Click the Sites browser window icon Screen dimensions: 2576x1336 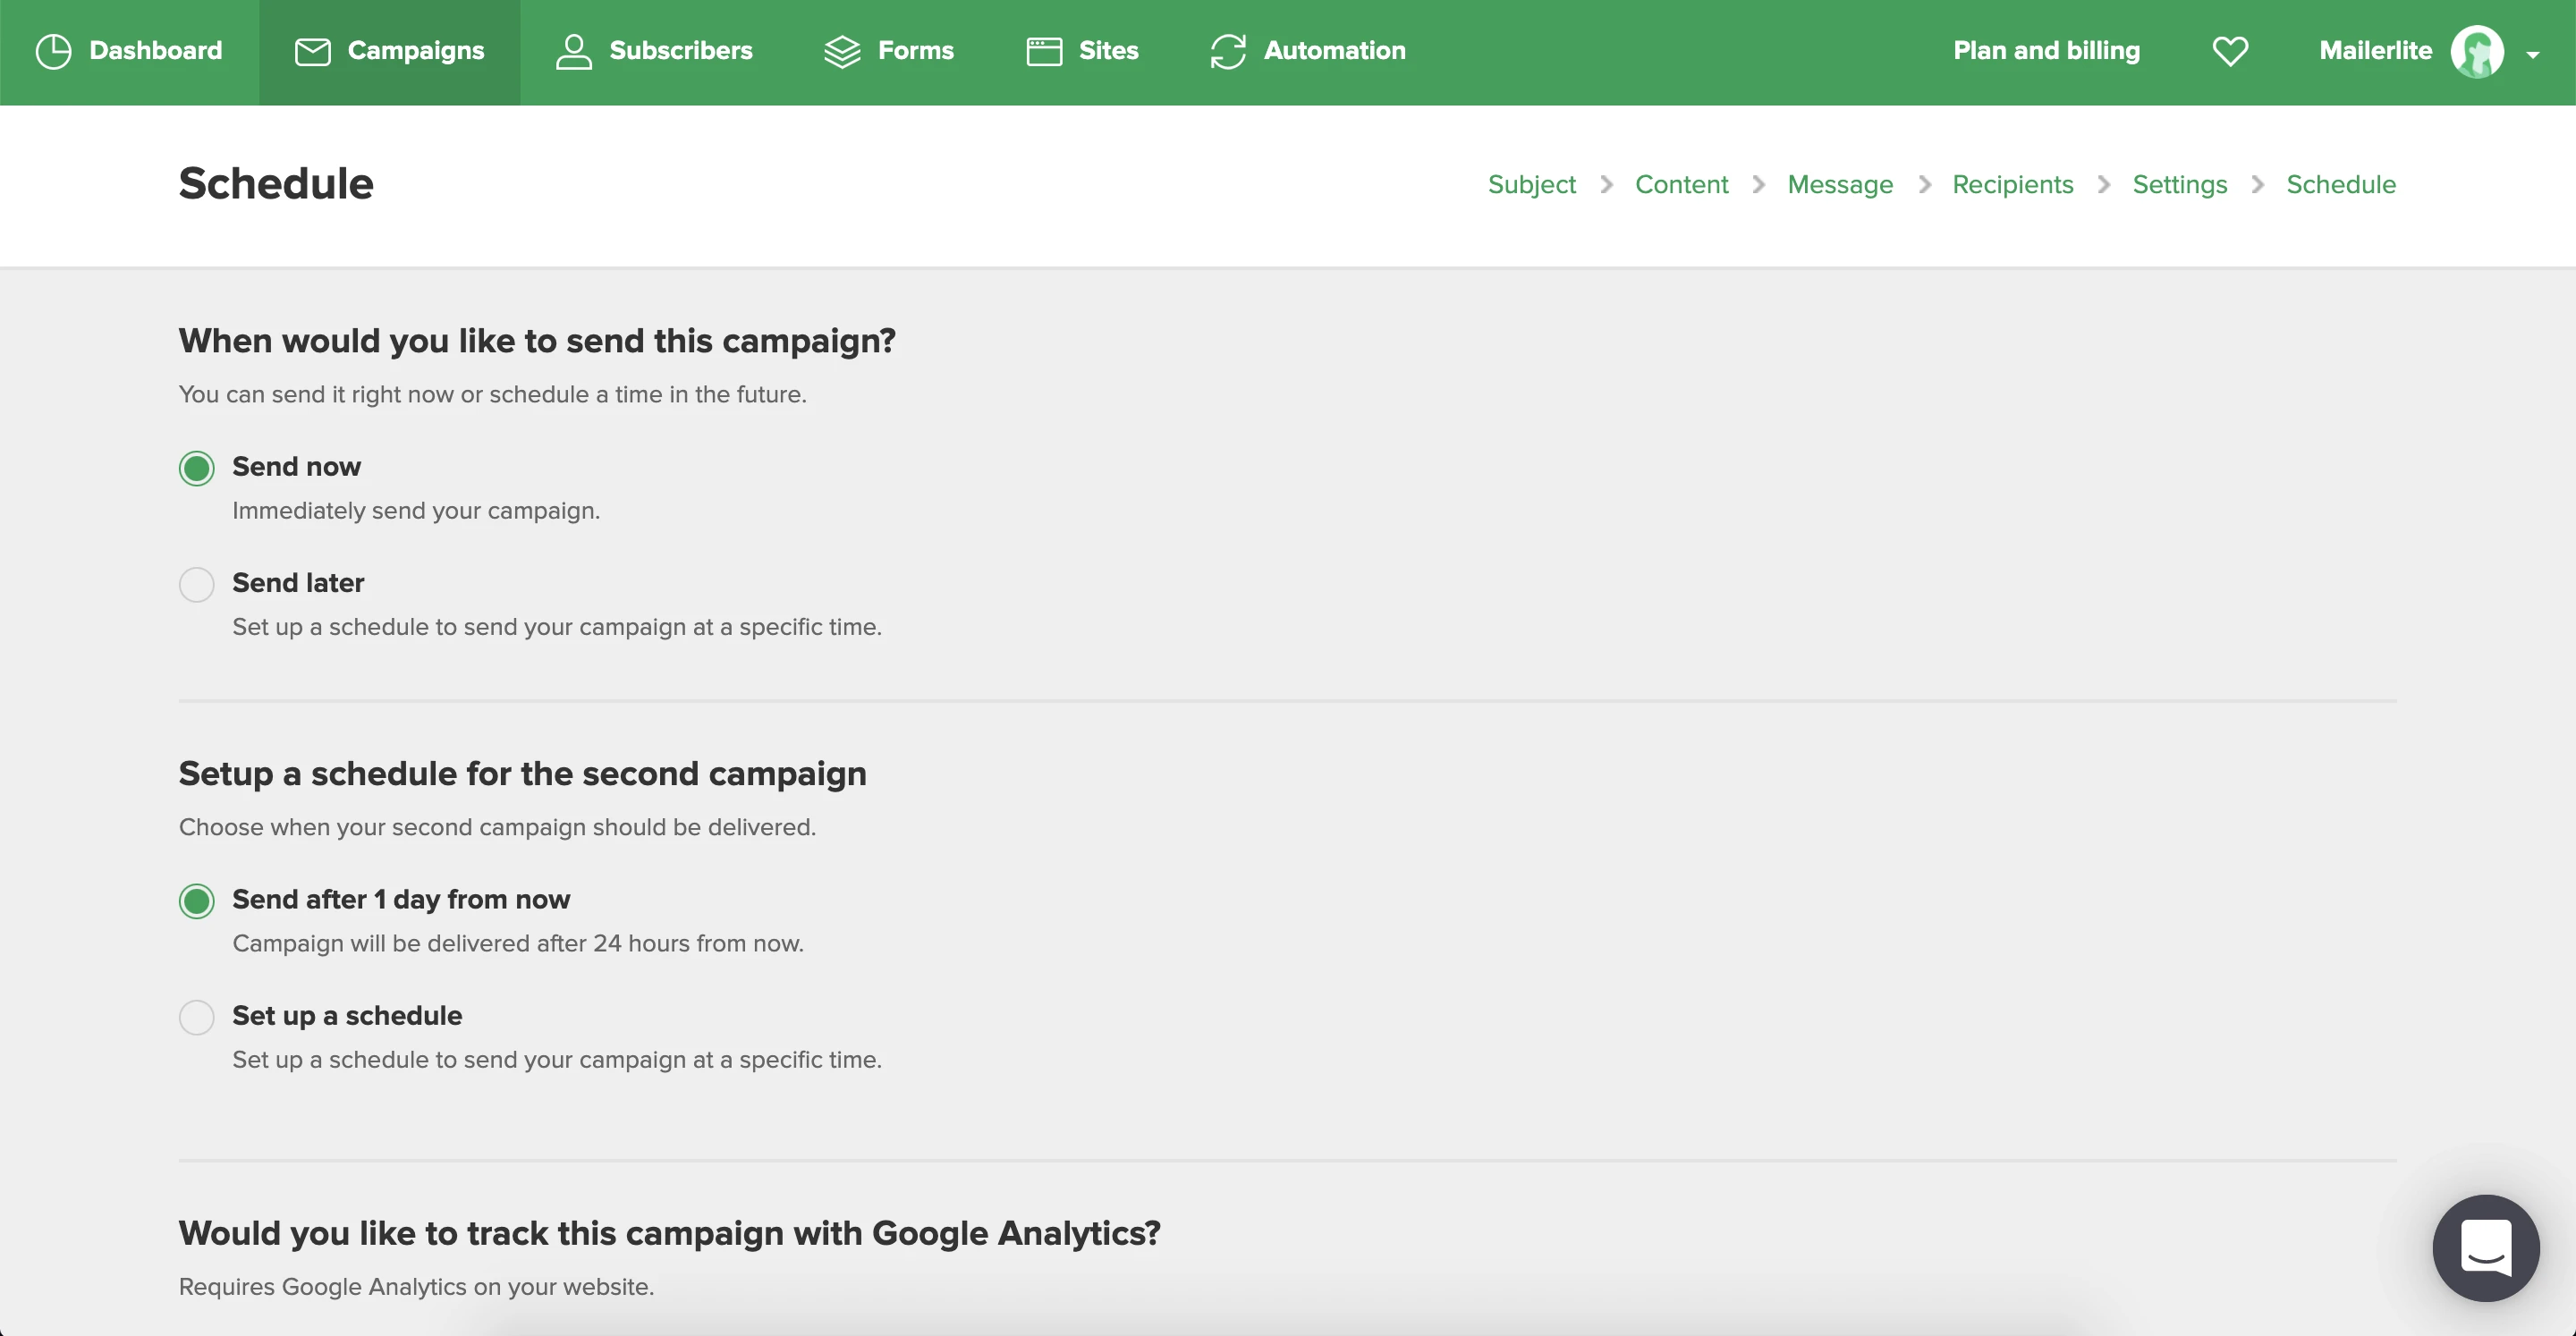tap(1043, 51)
